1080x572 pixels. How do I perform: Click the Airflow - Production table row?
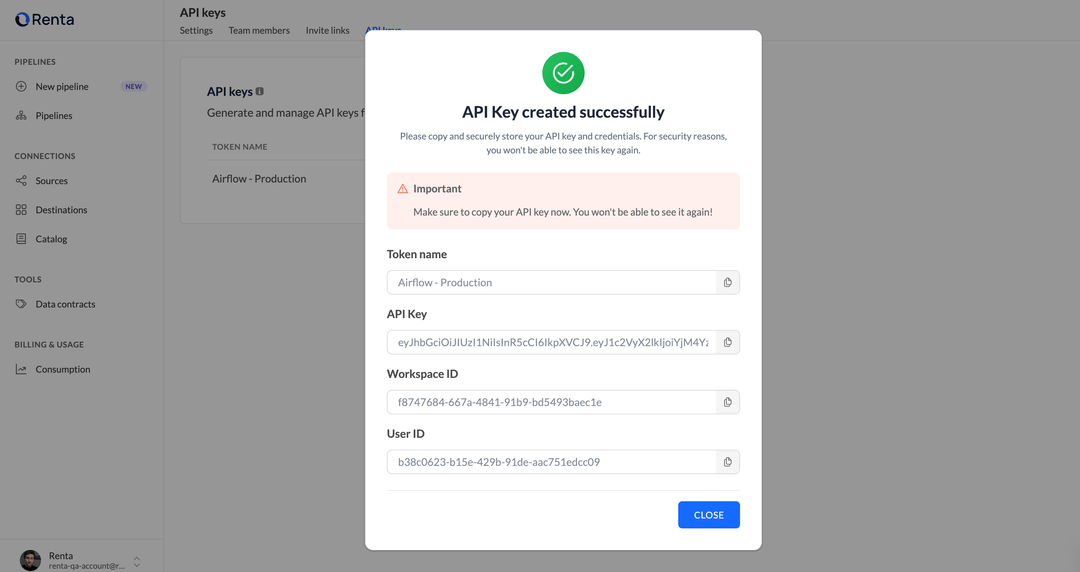(x=260, y=179)
